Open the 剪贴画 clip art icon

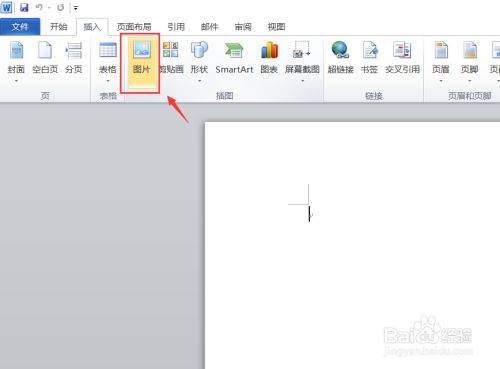[x=171, y=50]
